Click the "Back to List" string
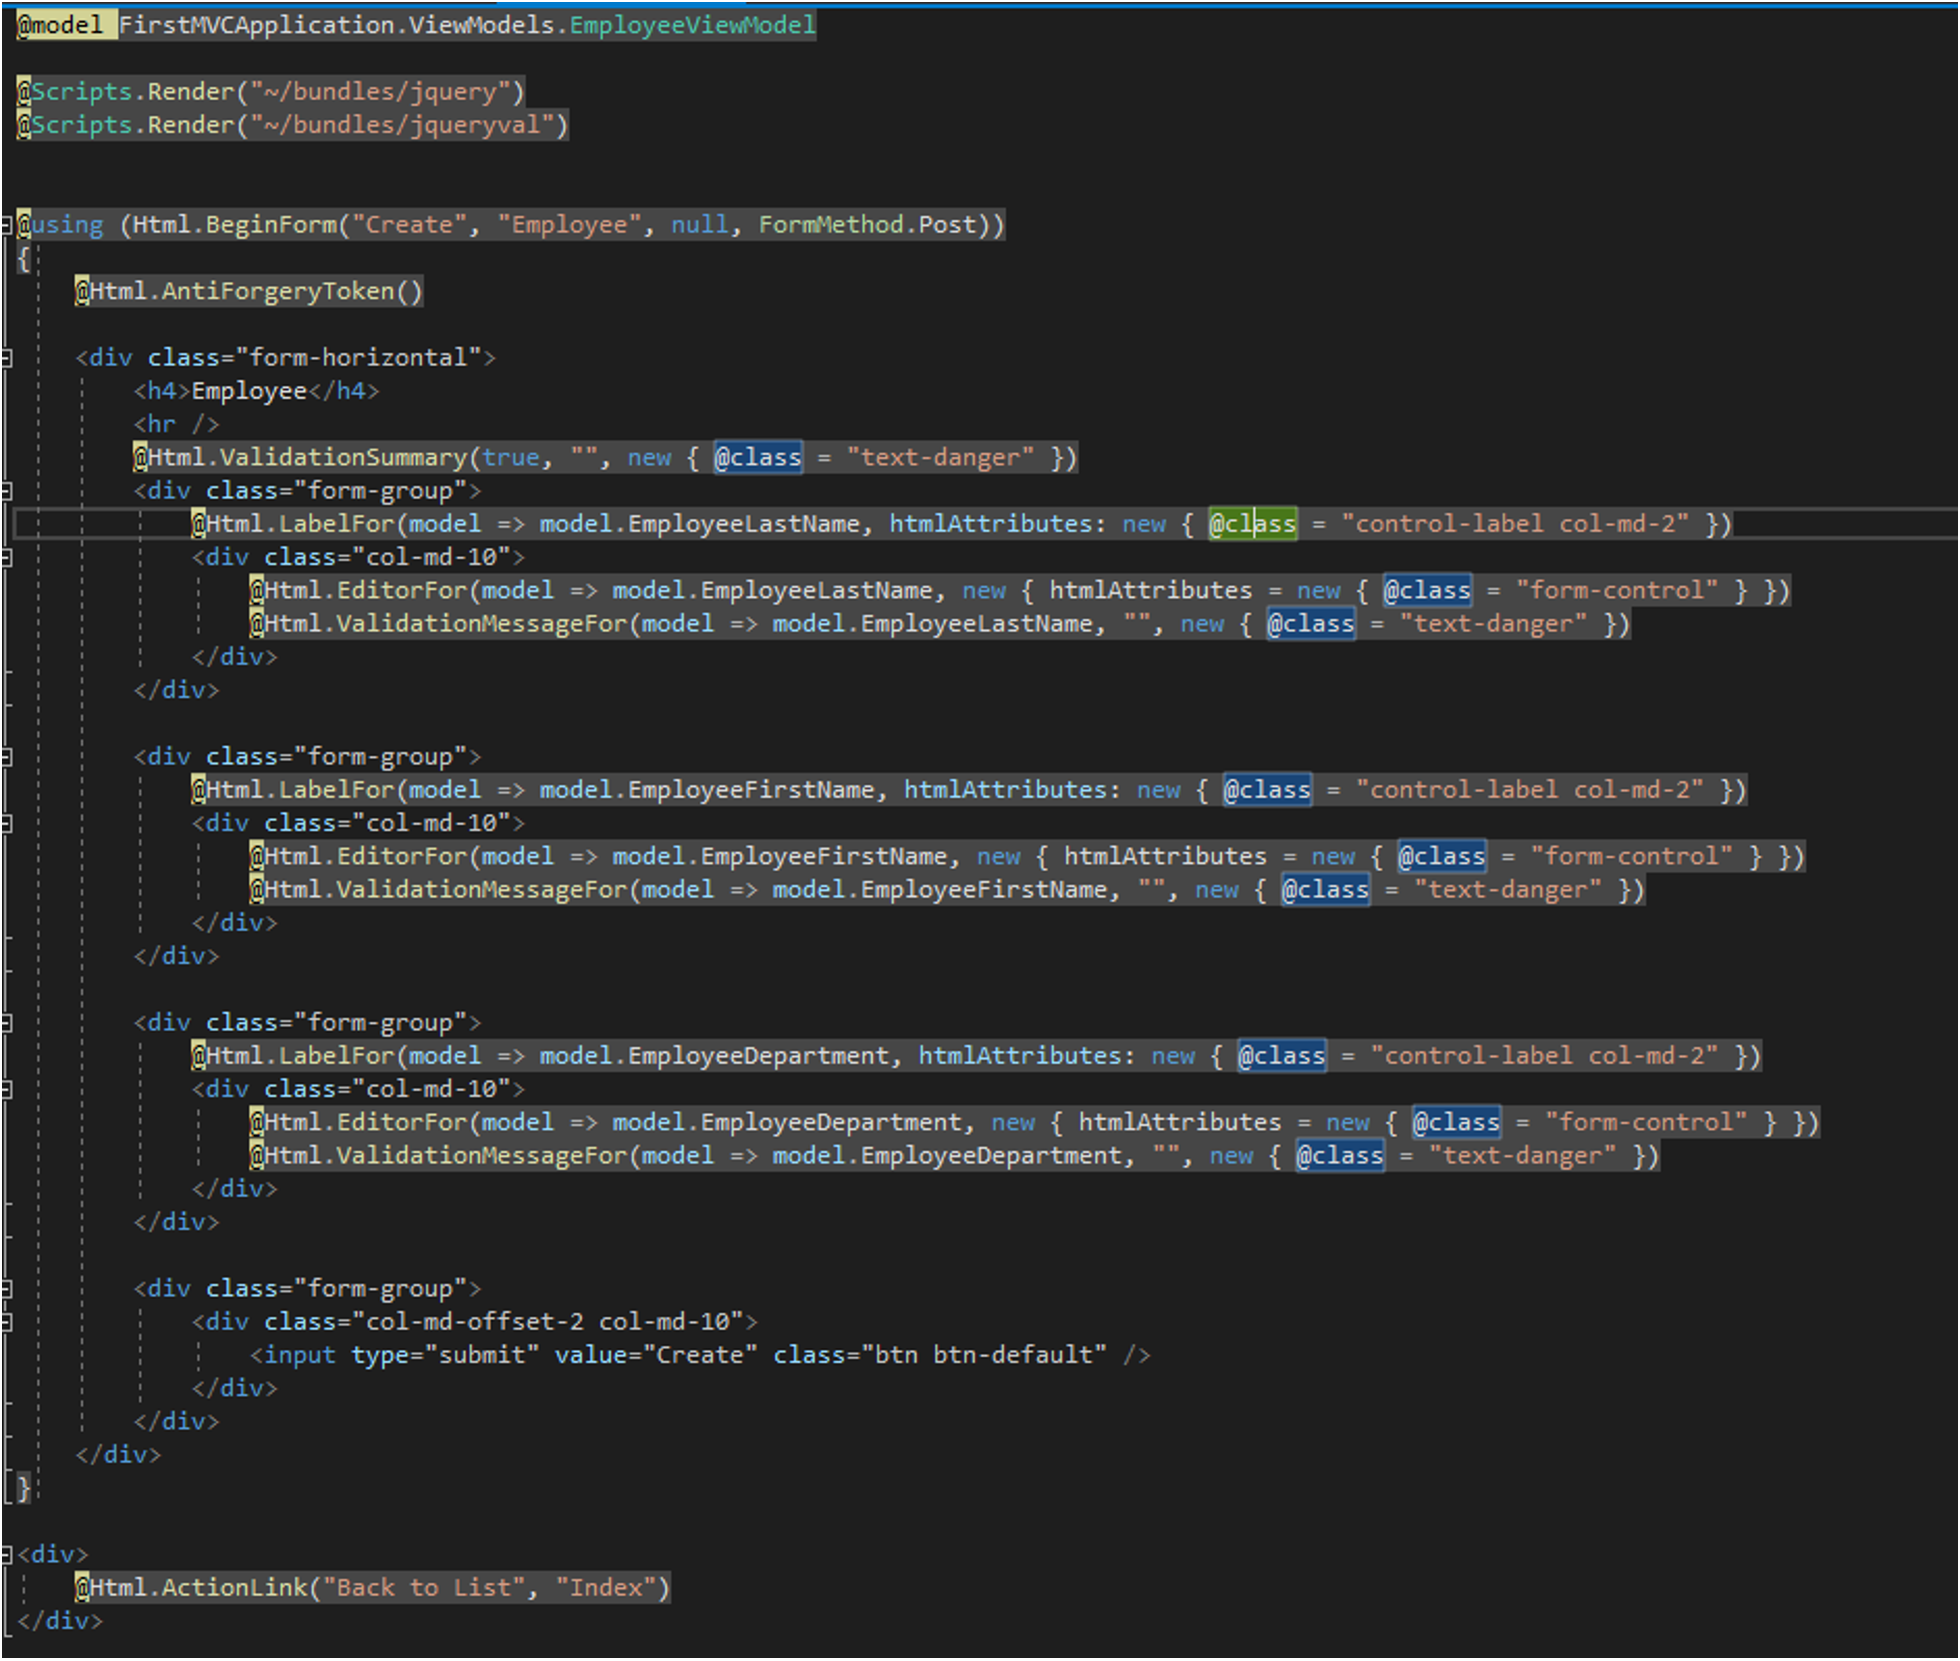Screen dimensions: 1960x1661 pyautogui.click(x=424, y=1588)
